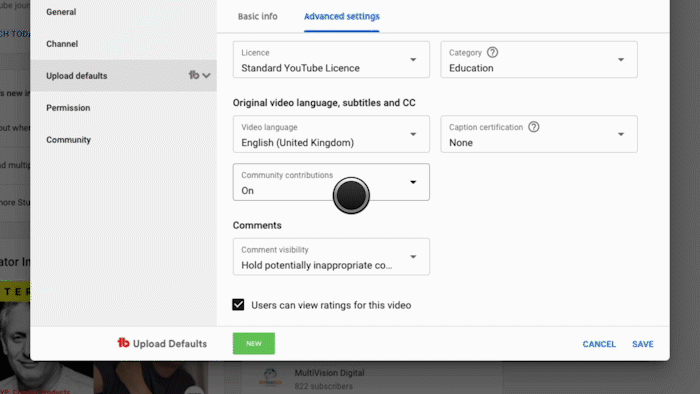Click 'Users can view ratings for this video' text
The width and height of the screenshot is (700, 394).
pos(331,305)
